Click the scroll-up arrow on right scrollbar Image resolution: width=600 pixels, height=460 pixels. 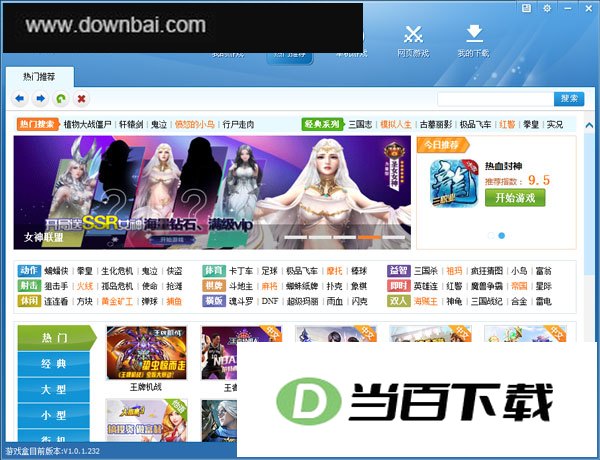coord(589,125)
